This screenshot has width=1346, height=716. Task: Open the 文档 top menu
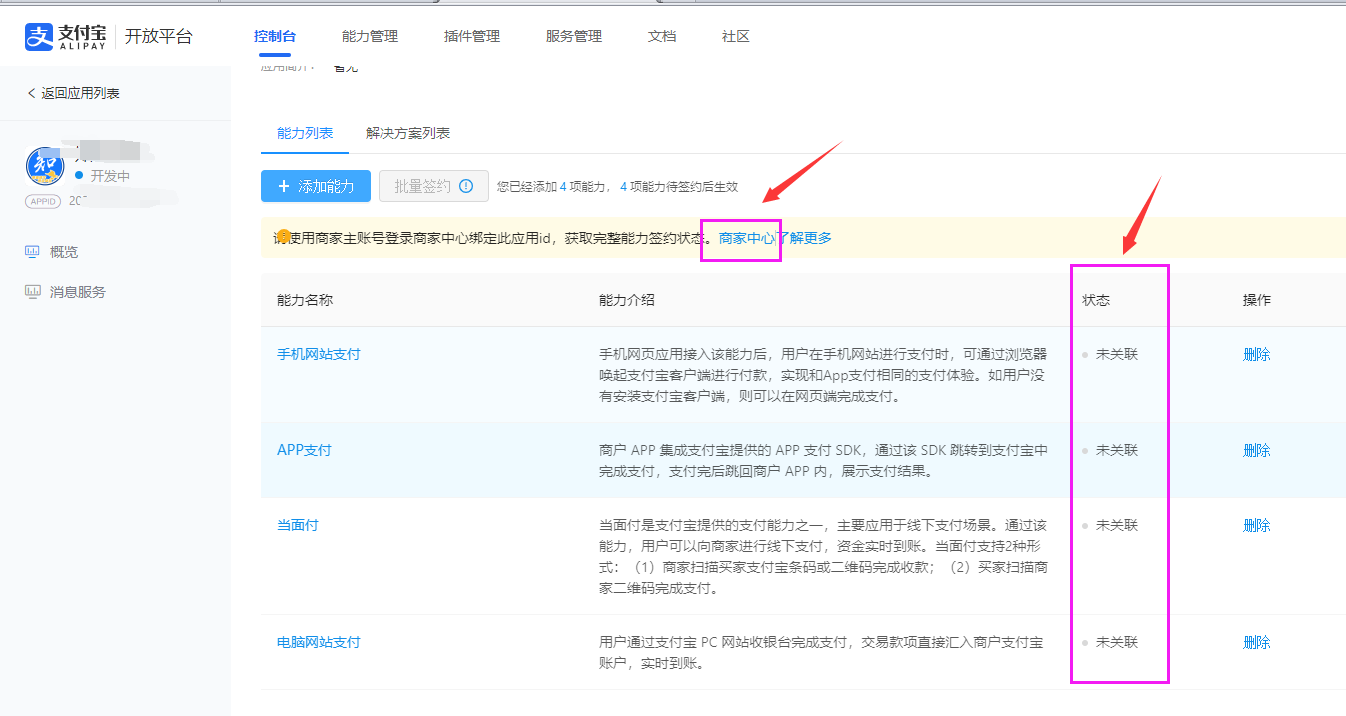click(662, 36)
